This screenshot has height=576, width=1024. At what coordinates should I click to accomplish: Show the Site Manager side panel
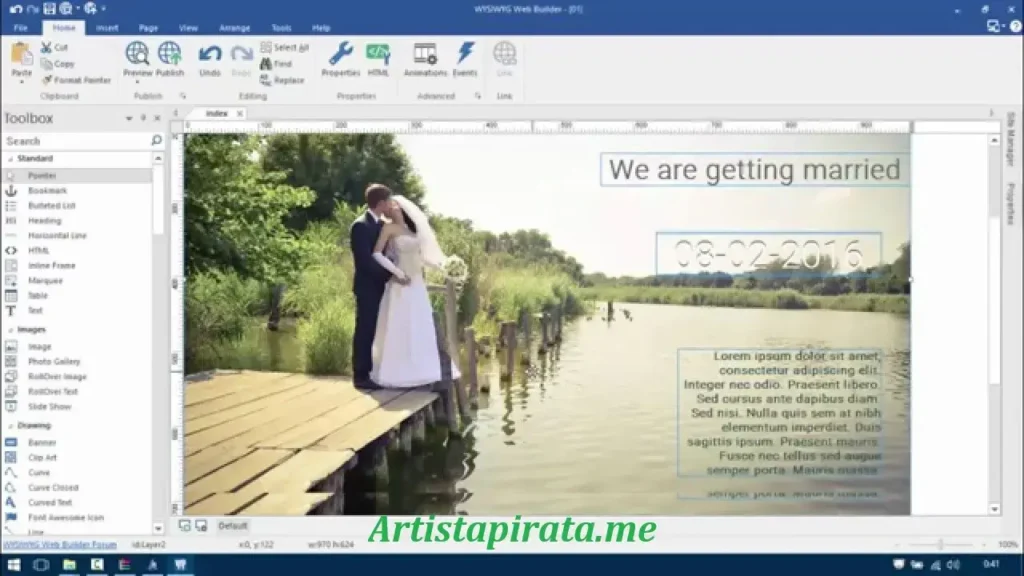[1014, 138]
